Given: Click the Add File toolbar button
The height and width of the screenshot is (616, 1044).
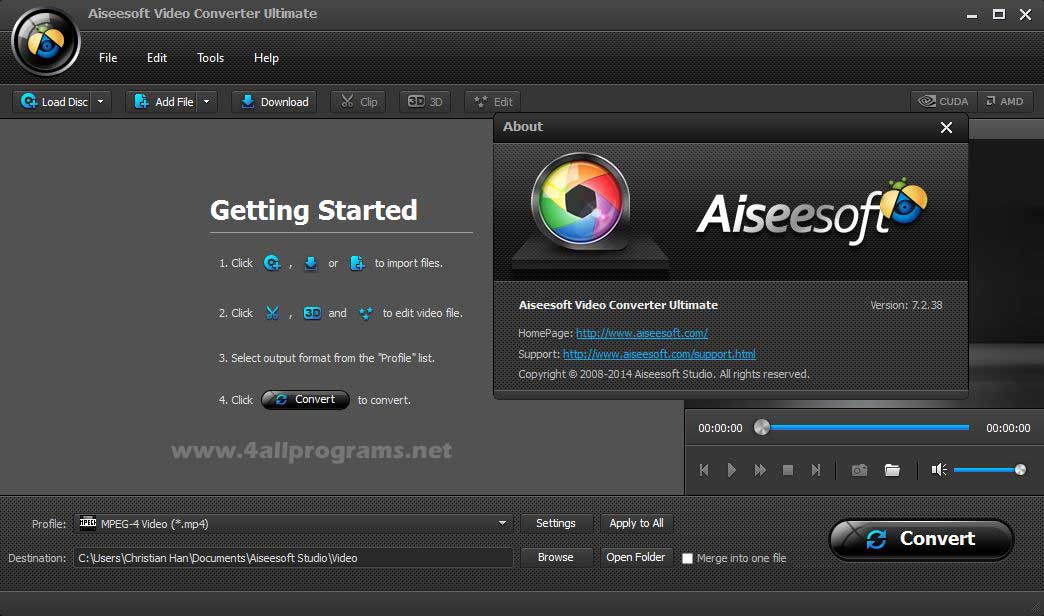Looking at the screenshot, I should tap(162, 101).
